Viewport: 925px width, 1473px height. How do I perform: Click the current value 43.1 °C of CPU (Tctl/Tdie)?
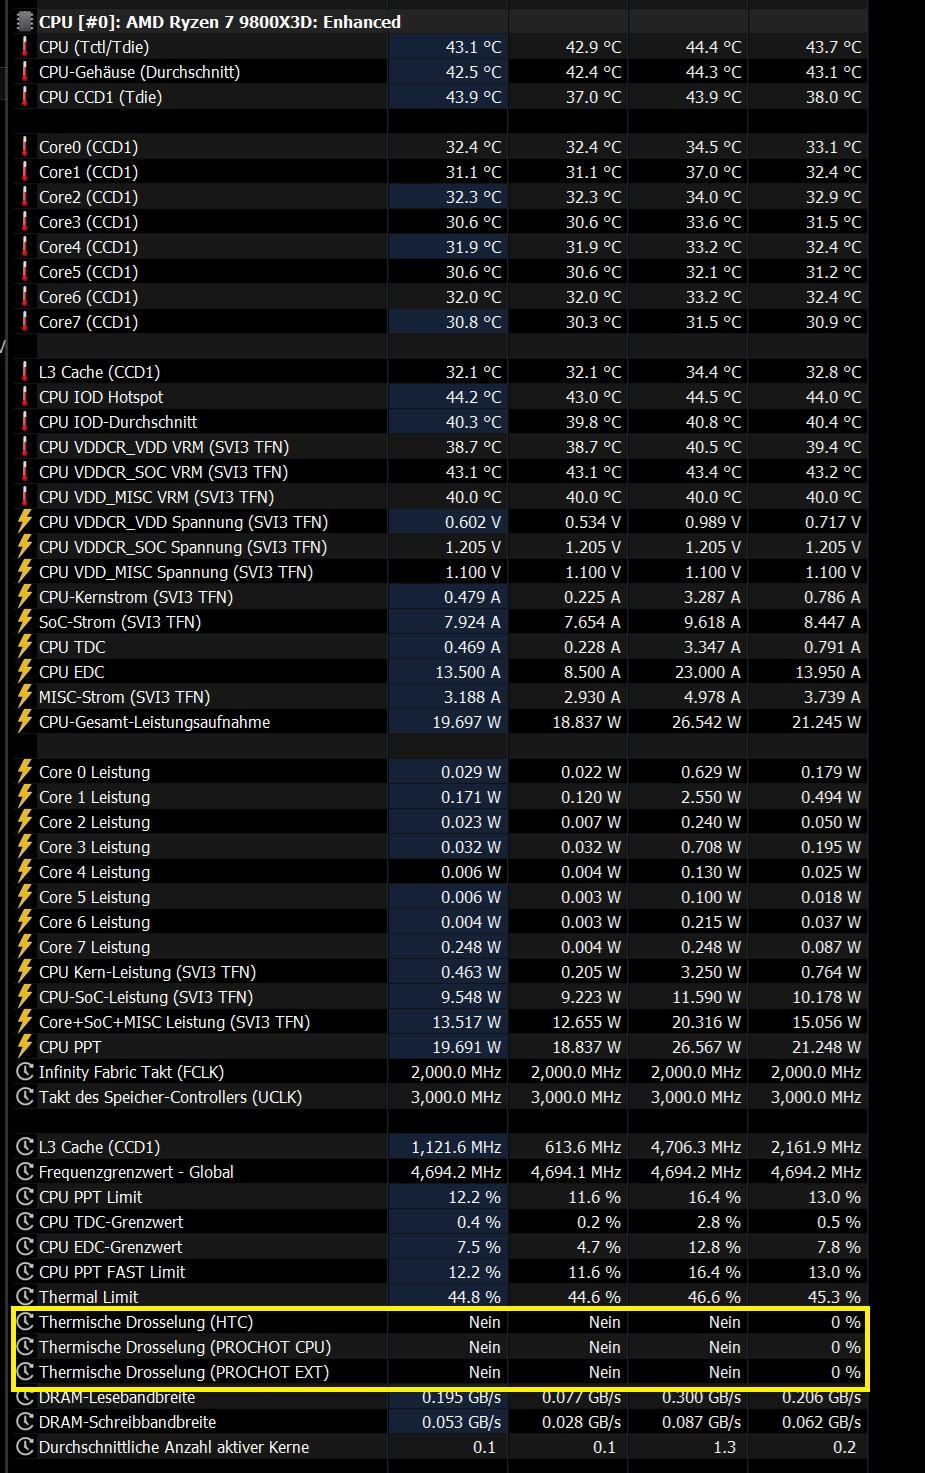click(473, 47)
